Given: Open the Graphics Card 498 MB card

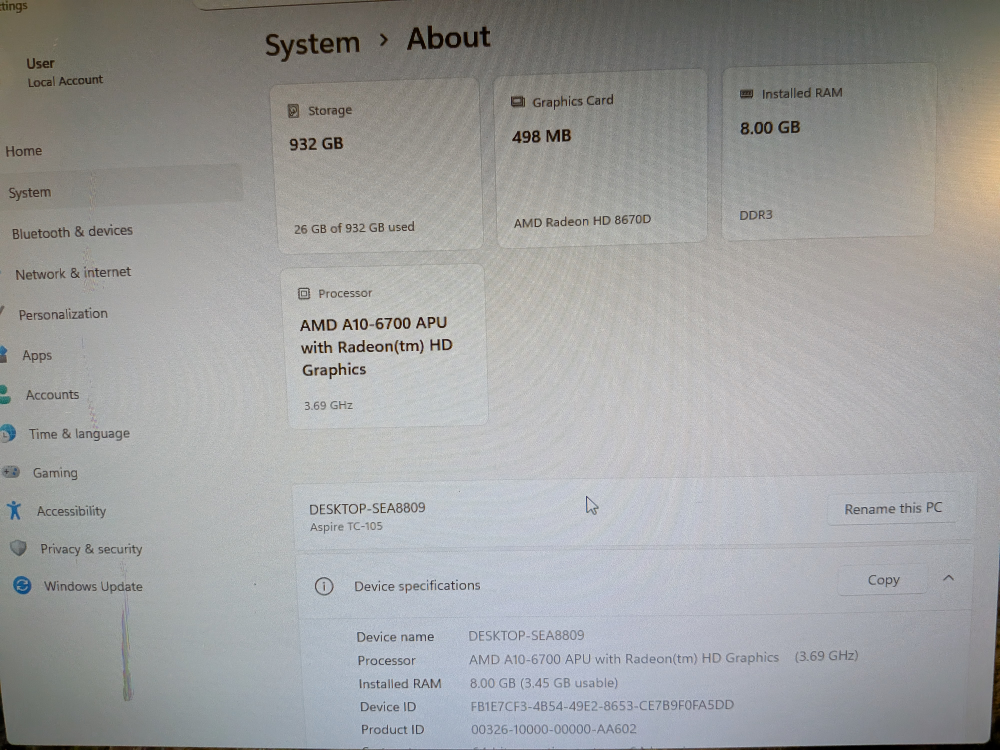Looking at the screenshot, I should pyautogui.click(x=601, y=158).
